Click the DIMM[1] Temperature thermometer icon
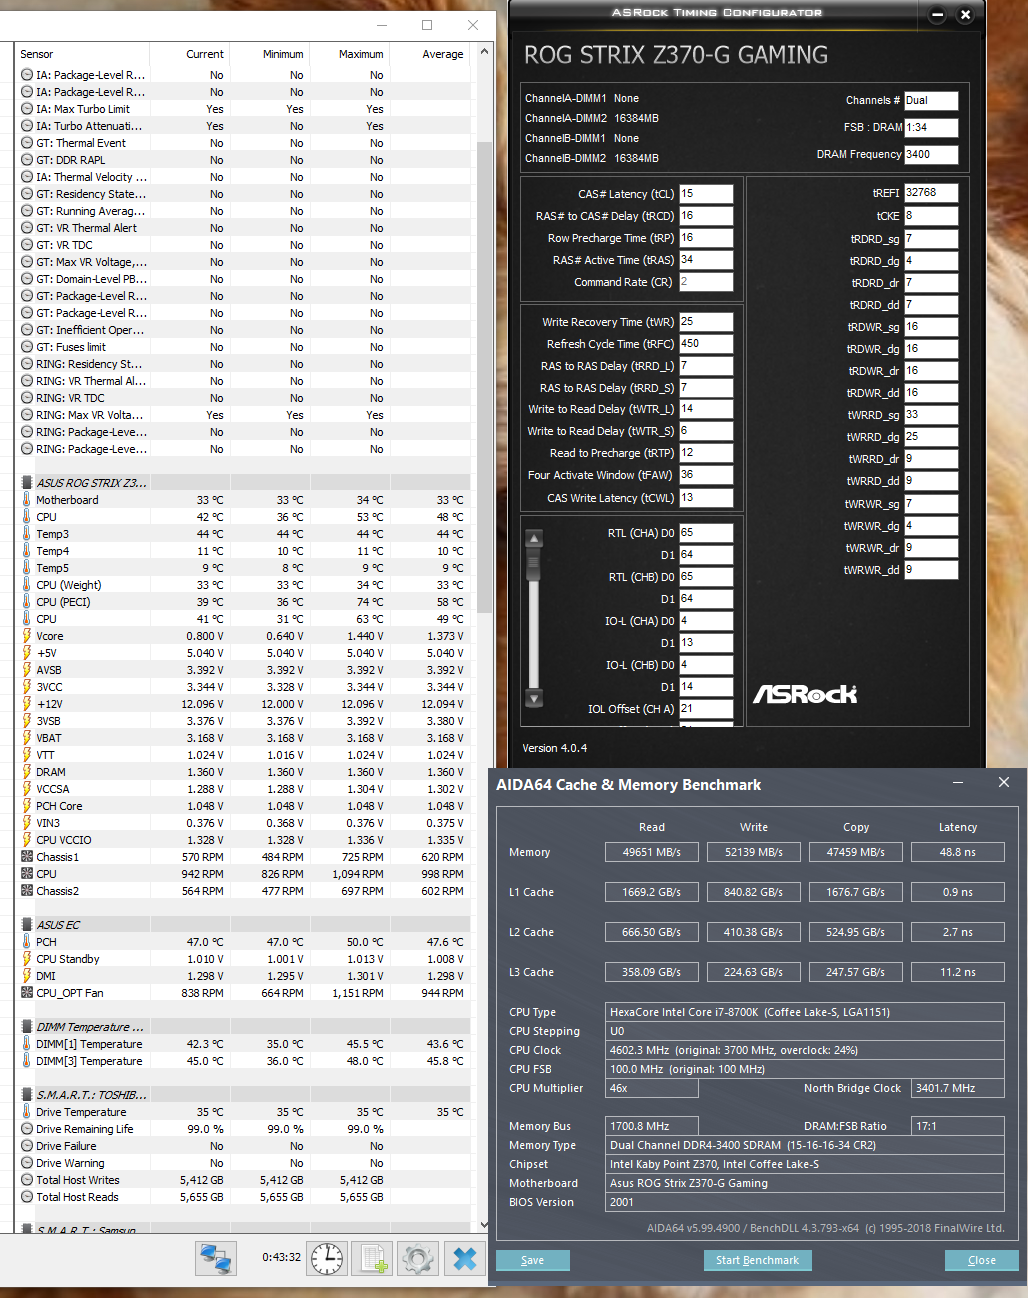This screenshot has width=1028, height=1298. [x=27, y=1044]
